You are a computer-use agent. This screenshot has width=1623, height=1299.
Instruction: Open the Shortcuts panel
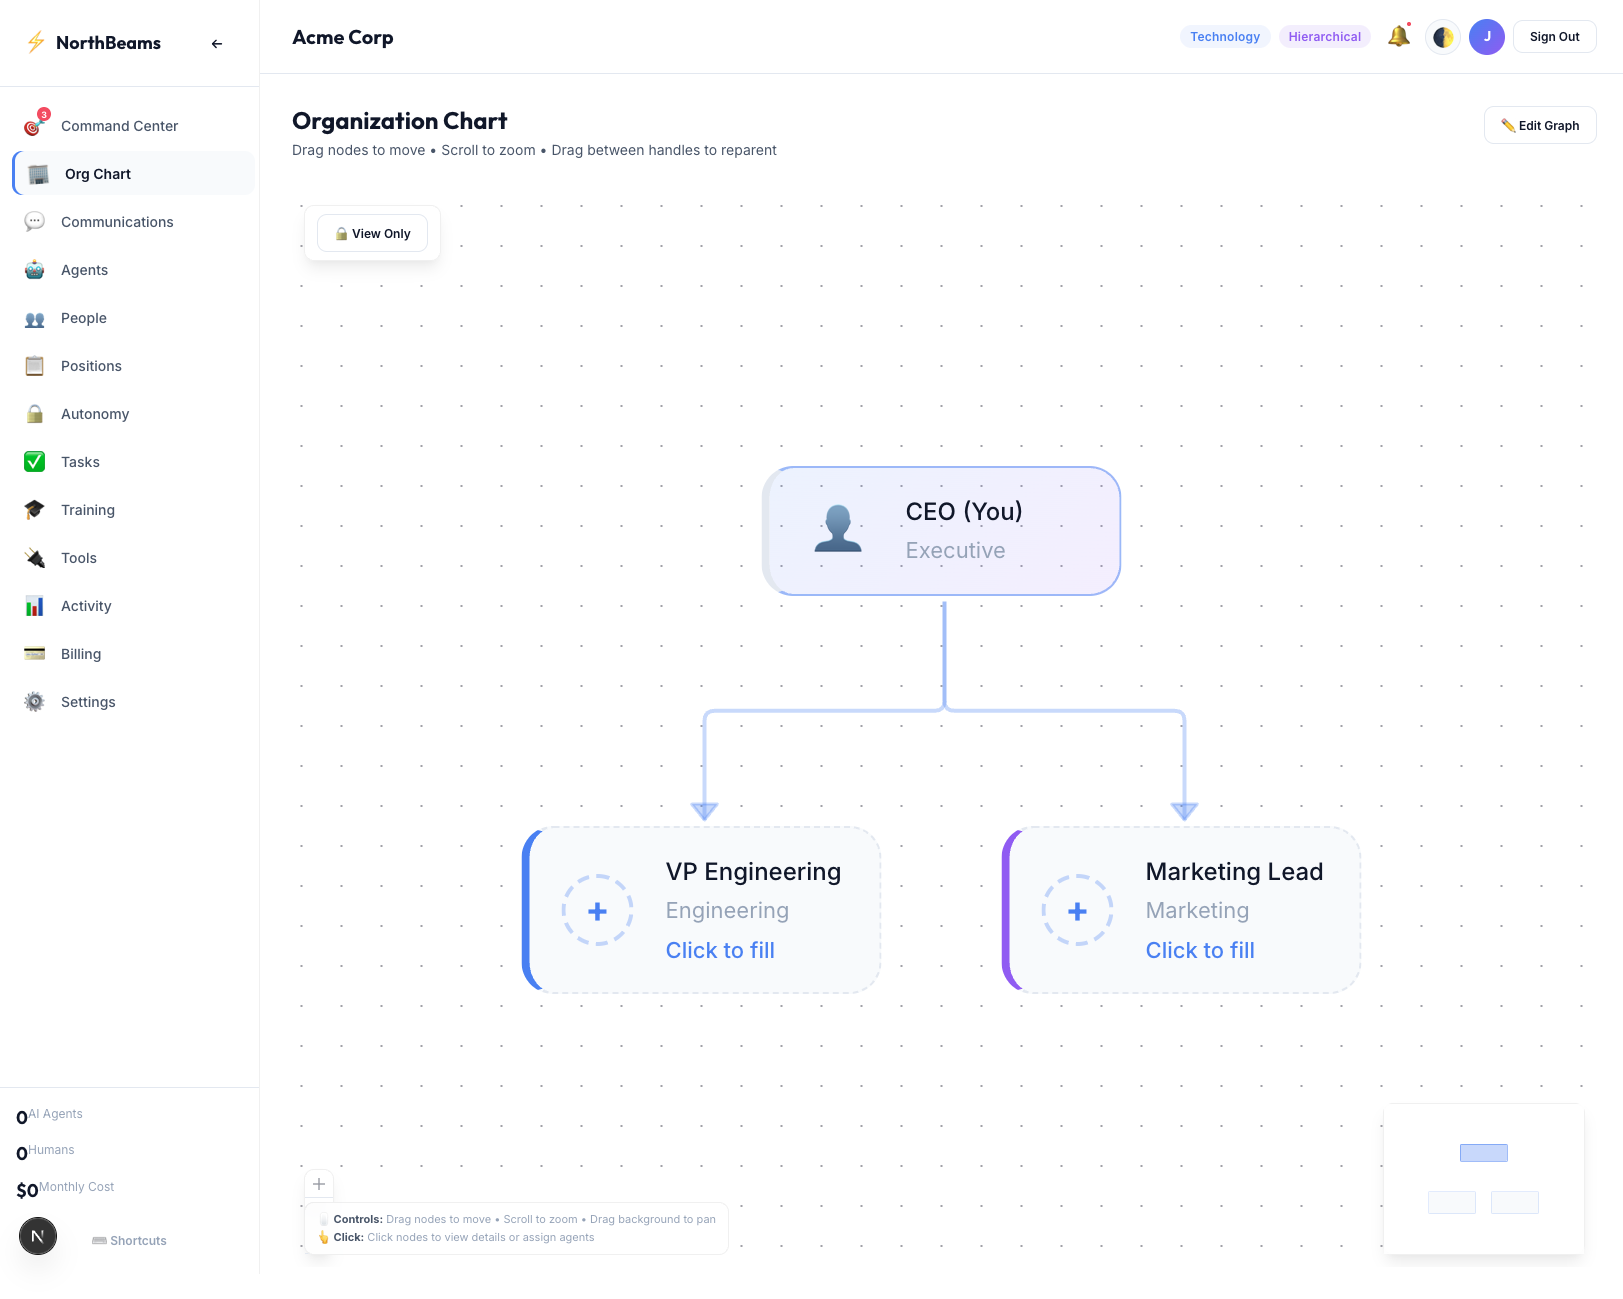pyautogui.click(x=129, y=1240)
